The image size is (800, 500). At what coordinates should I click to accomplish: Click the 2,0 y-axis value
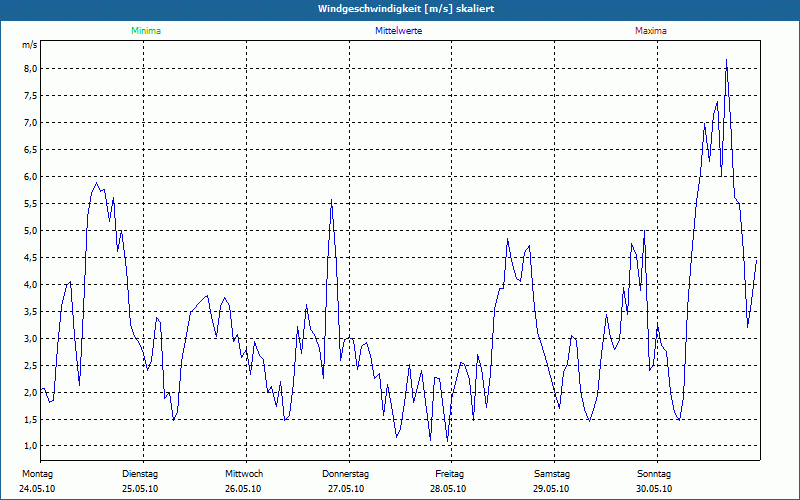[30, 392]
